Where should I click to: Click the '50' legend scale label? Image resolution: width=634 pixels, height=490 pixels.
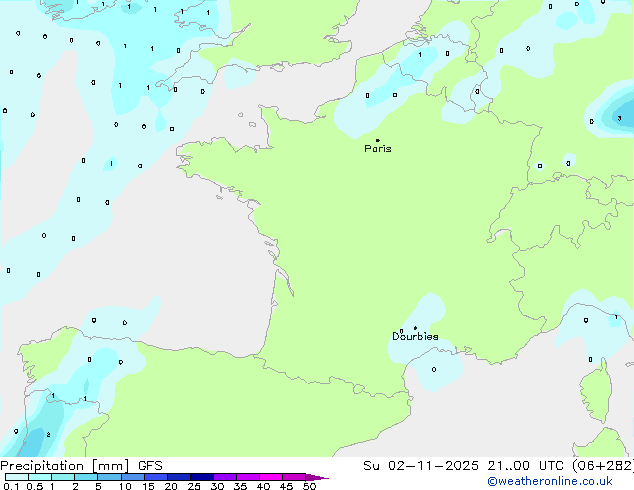pyautogui.click(x=309, y=486)
